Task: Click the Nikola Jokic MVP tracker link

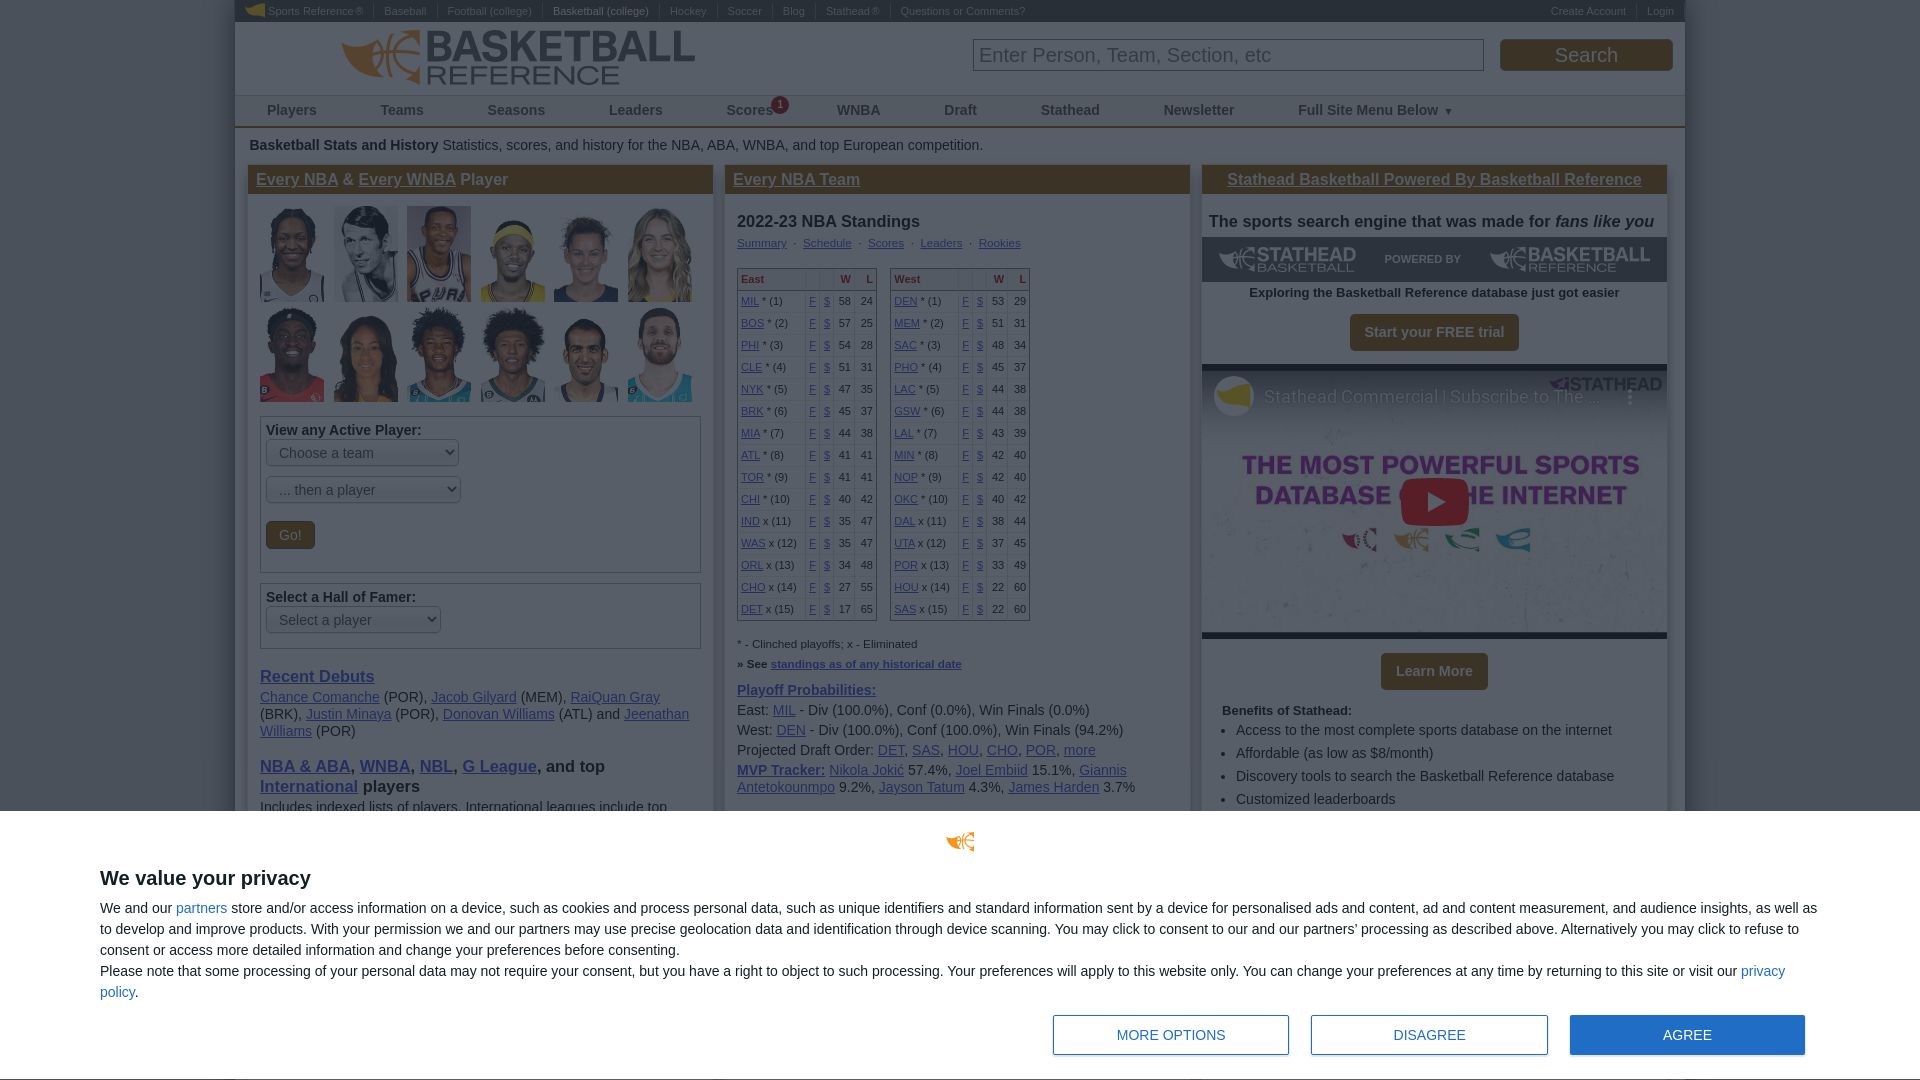Action: 865,770
